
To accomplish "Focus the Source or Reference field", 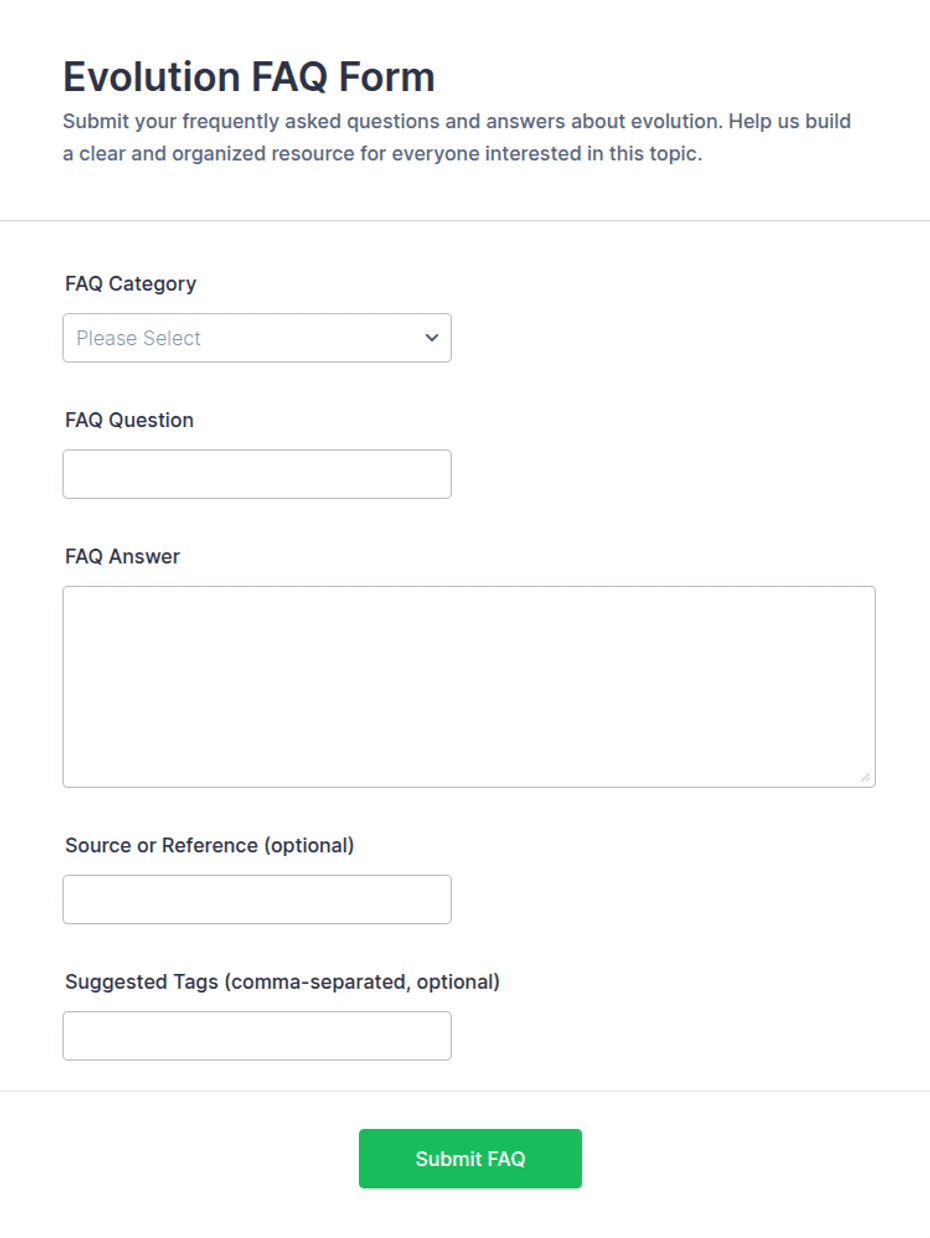I will [x=257, y=900].
